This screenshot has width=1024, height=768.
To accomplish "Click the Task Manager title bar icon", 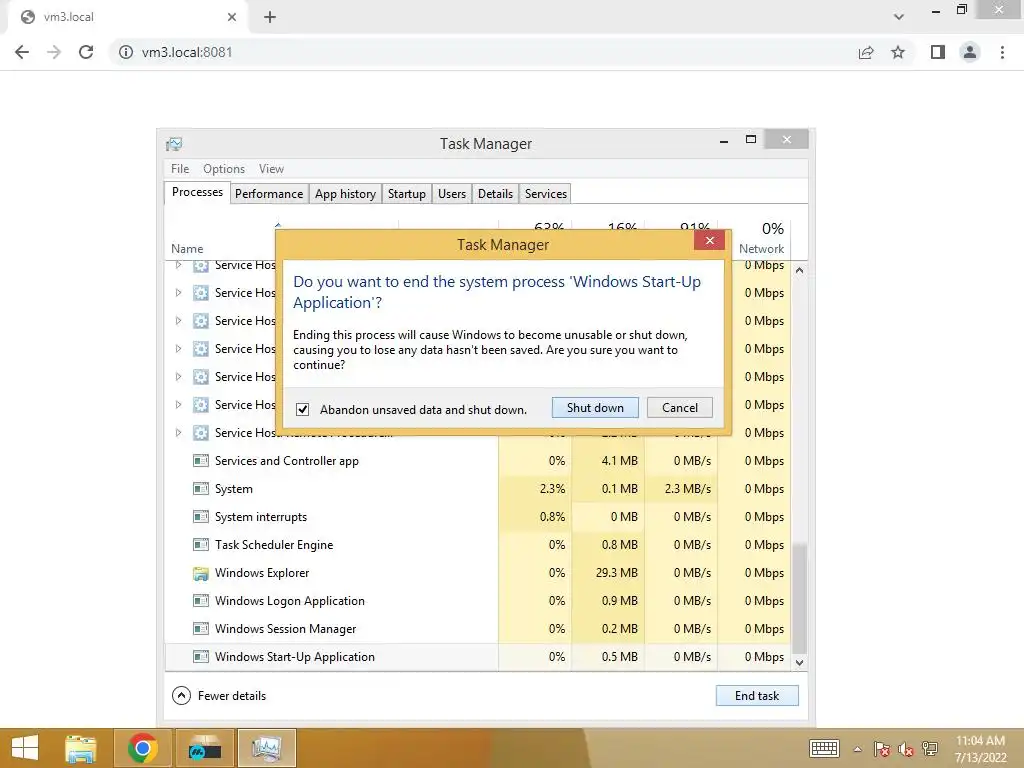I will pos(174,144).
